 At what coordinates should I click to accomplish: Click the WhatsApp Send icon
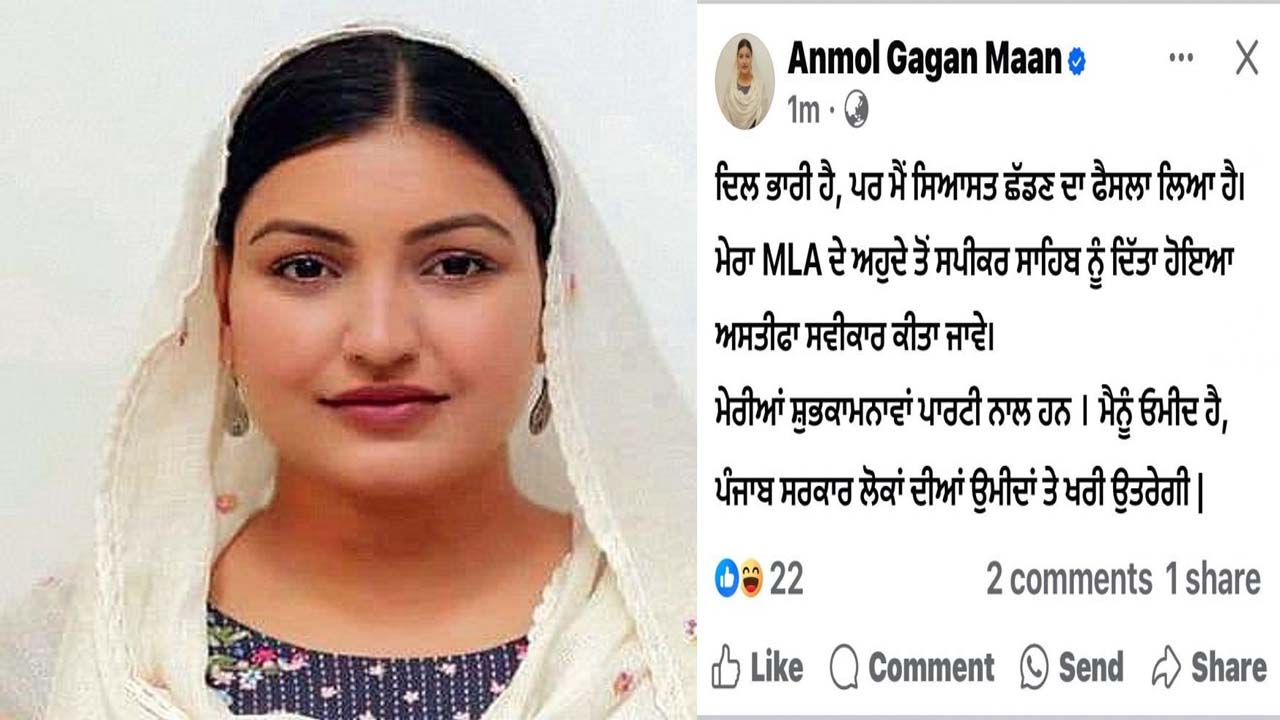pyautogui.click(x=1034, y=667)
